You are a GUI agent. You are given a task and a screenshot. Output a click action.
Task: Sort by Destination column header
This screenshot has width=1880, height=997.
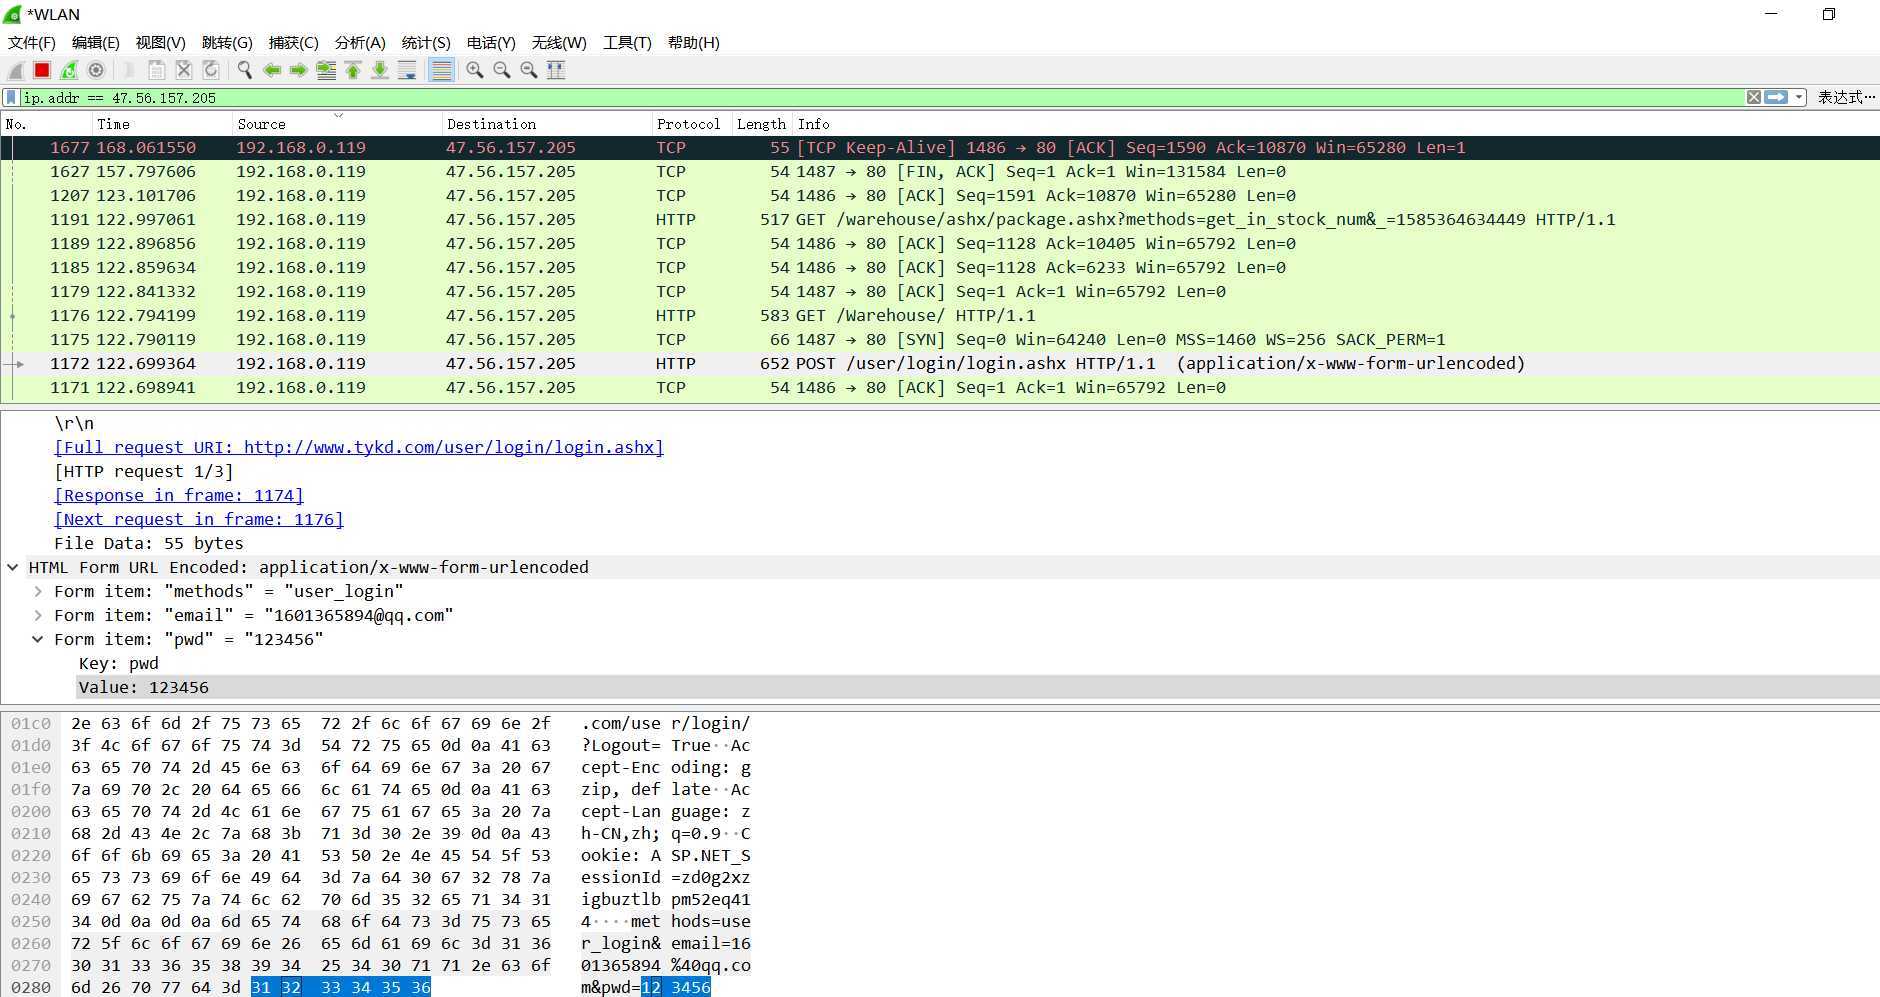point(547,124)
